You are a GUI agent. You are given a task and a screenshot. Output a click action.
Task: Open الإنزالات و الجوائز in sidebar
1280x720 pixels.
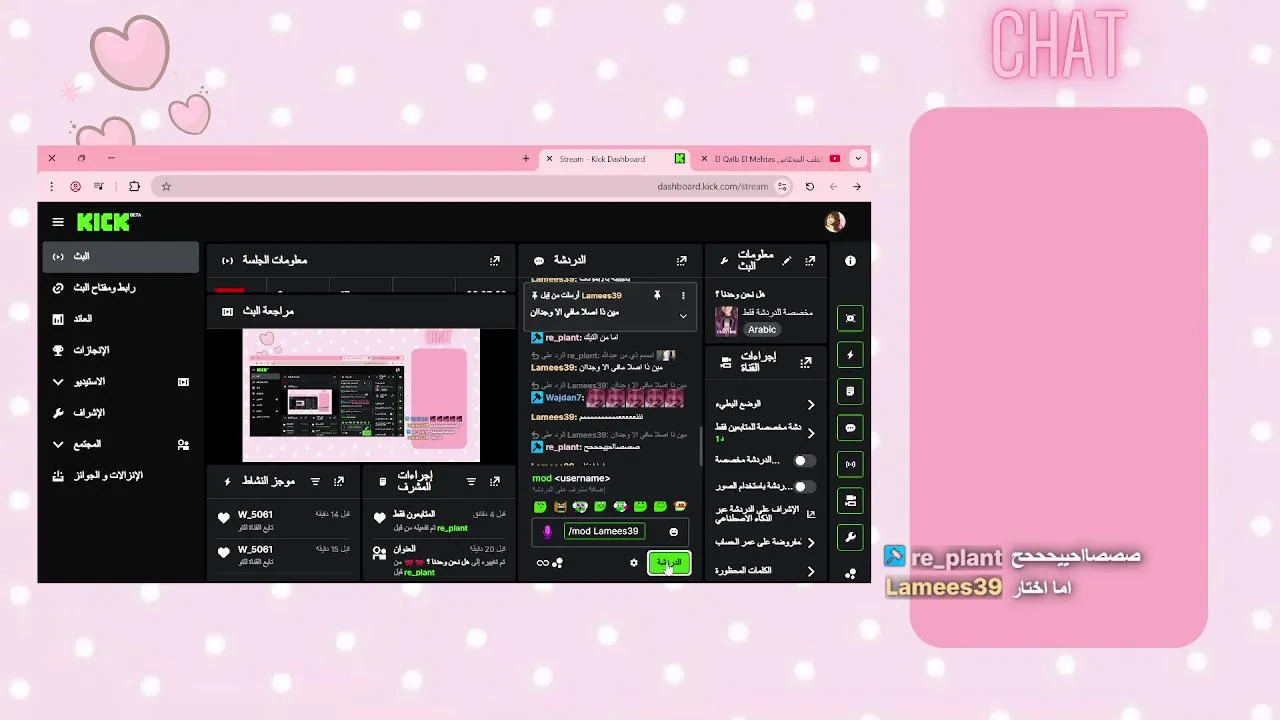[120, 476]
